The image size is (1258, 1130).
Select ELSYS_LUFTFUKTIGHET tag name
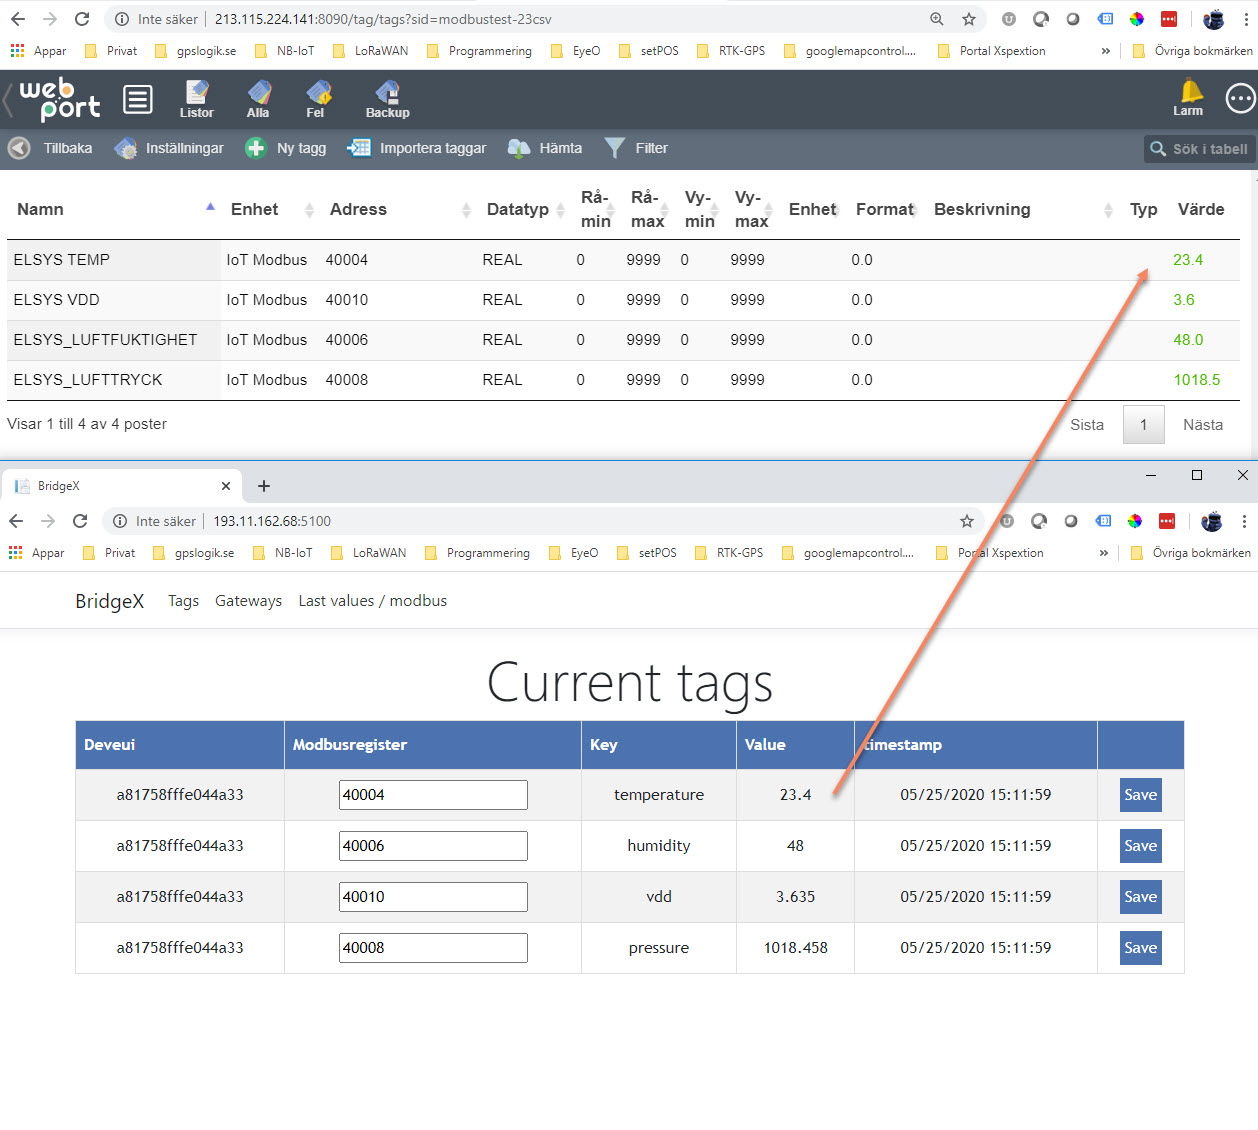(105, 340)
